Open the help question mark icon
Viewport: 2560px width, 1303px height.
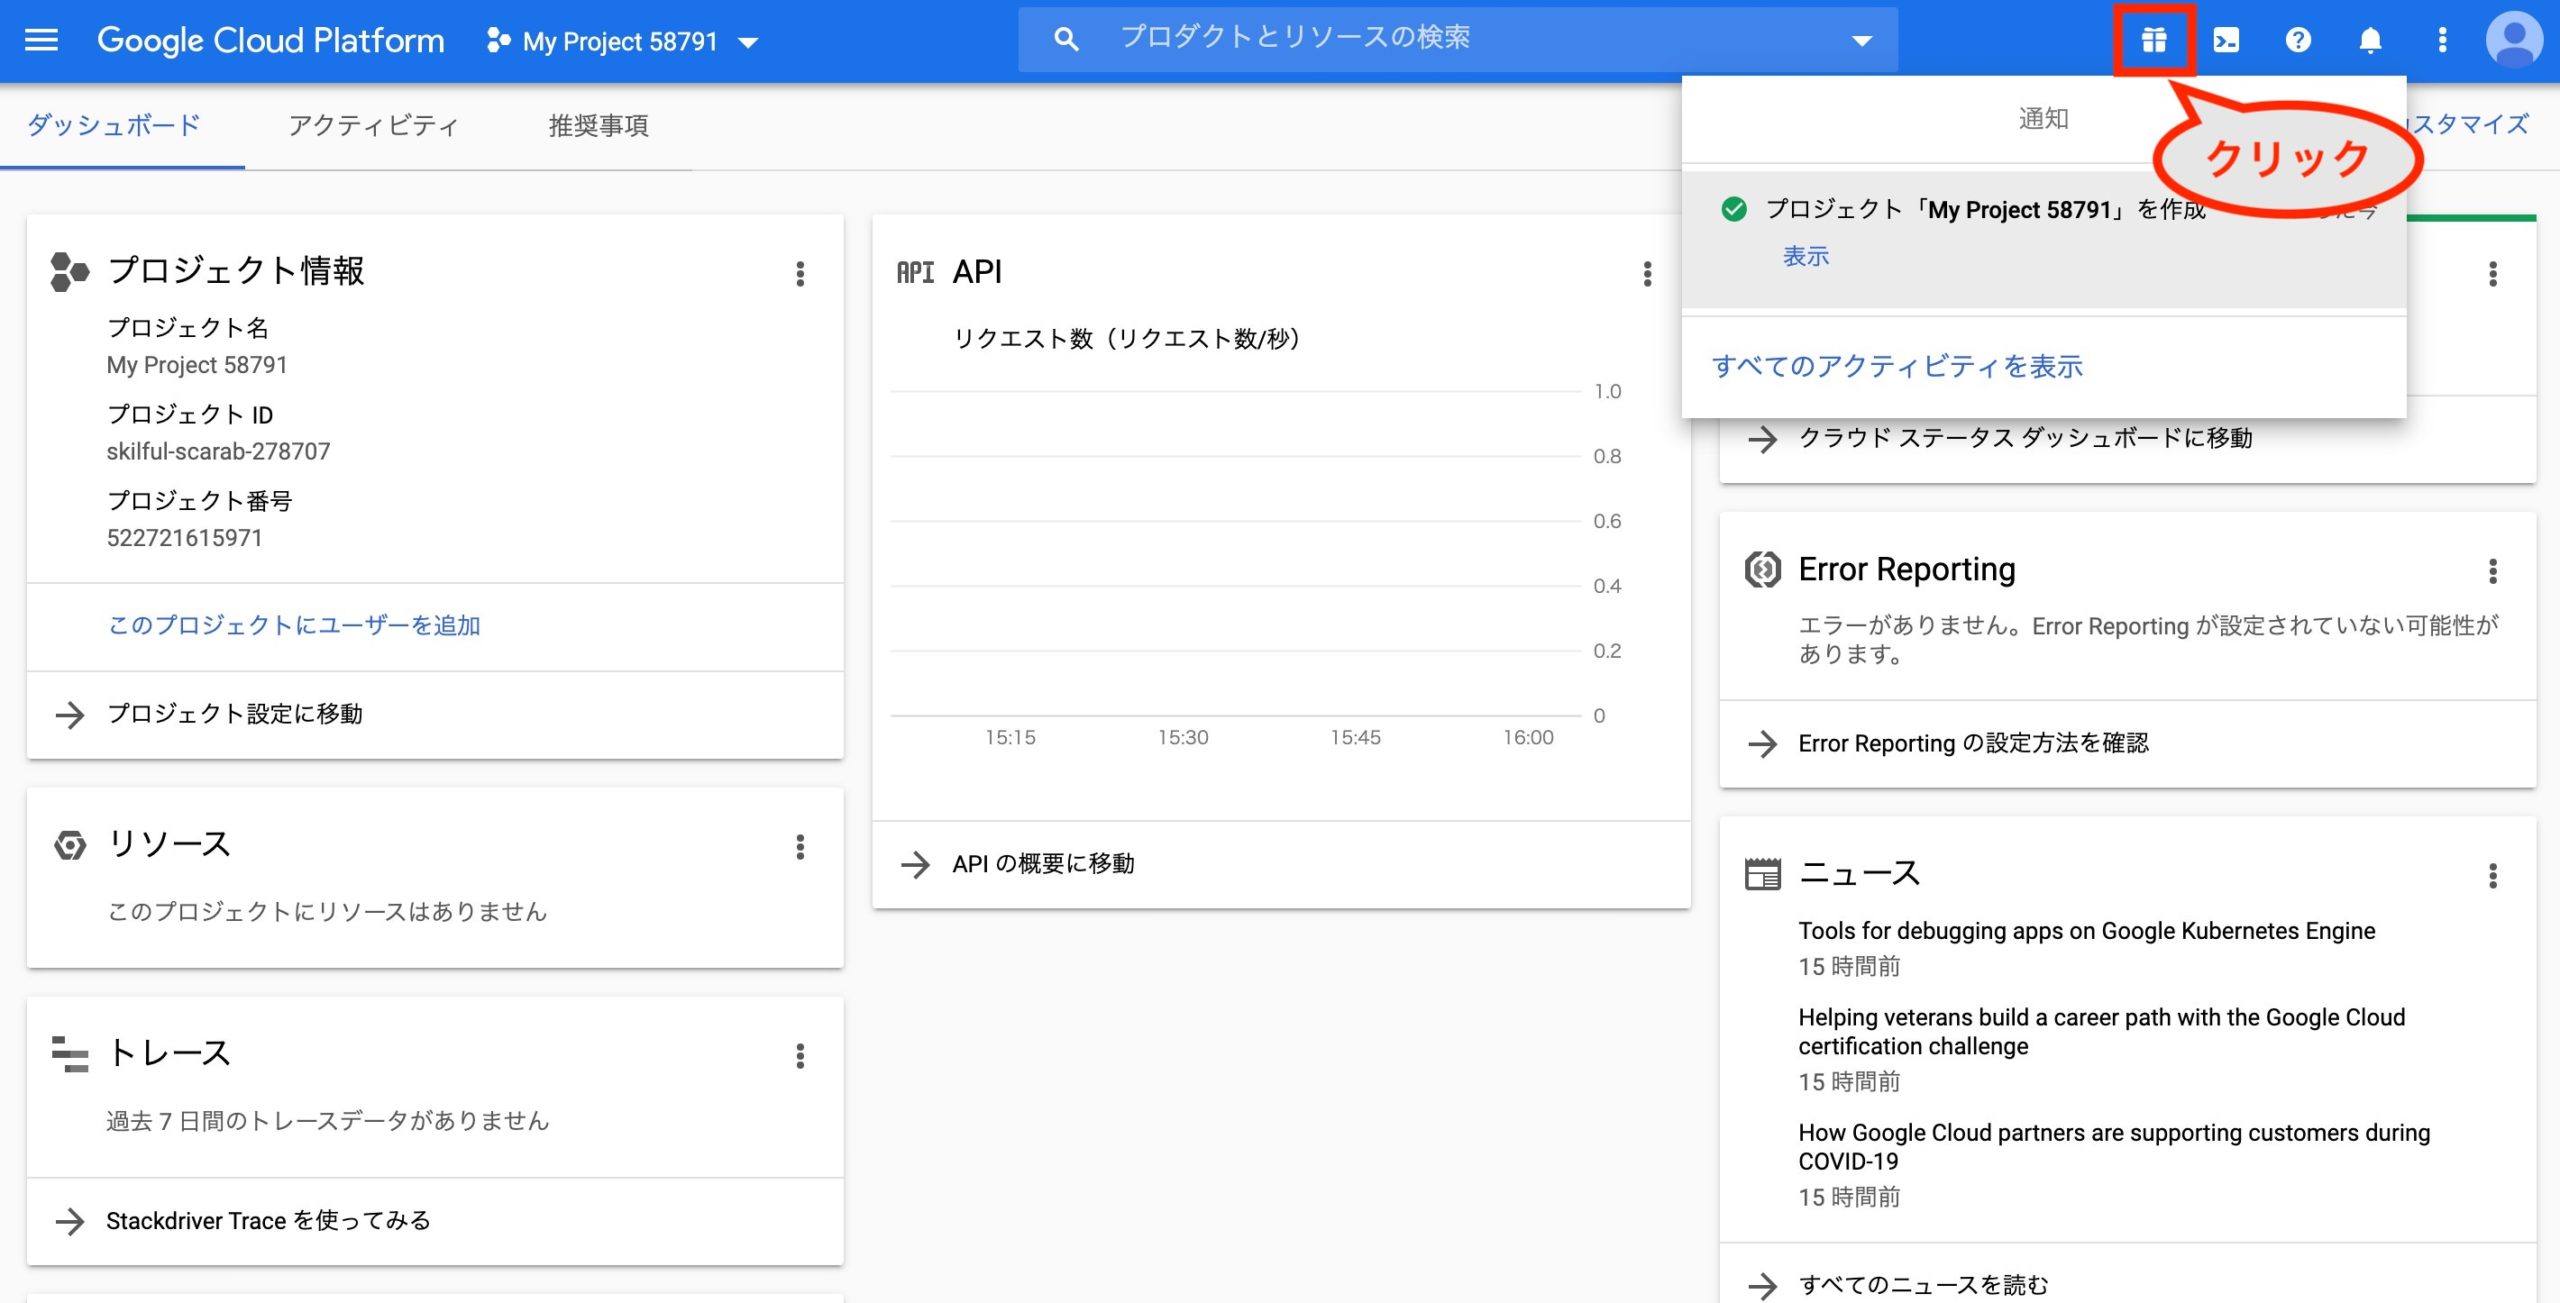[2298, 40]
